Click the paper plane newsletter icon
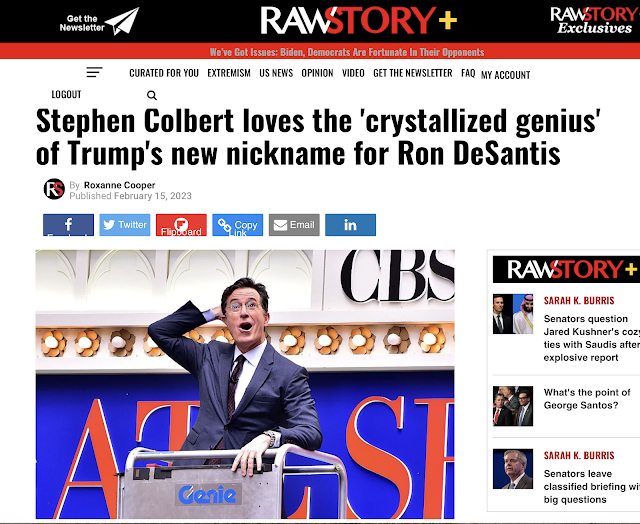 122,21
